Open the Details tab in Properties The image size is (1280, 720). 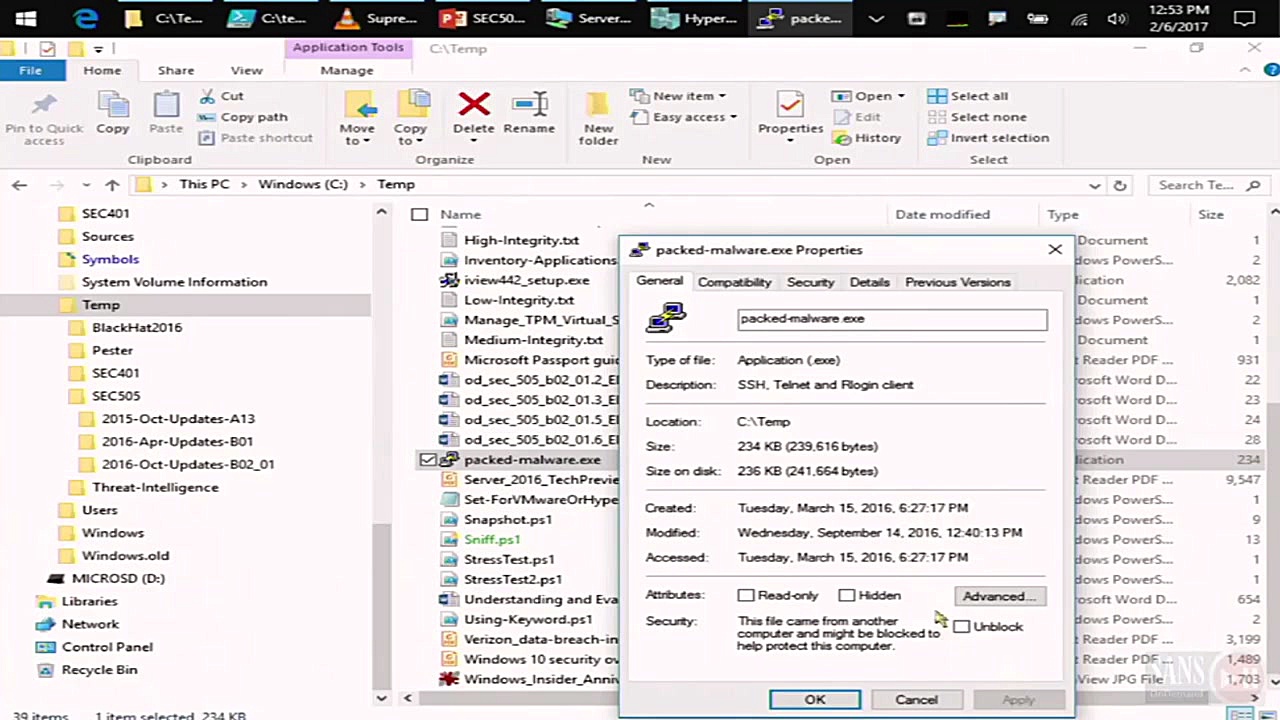point(869,283)
